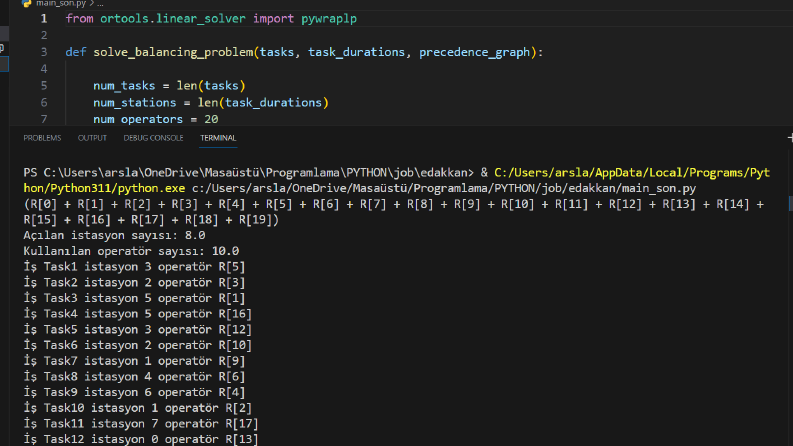
Task: Click the value 20 on line 7
Action: 211,119
